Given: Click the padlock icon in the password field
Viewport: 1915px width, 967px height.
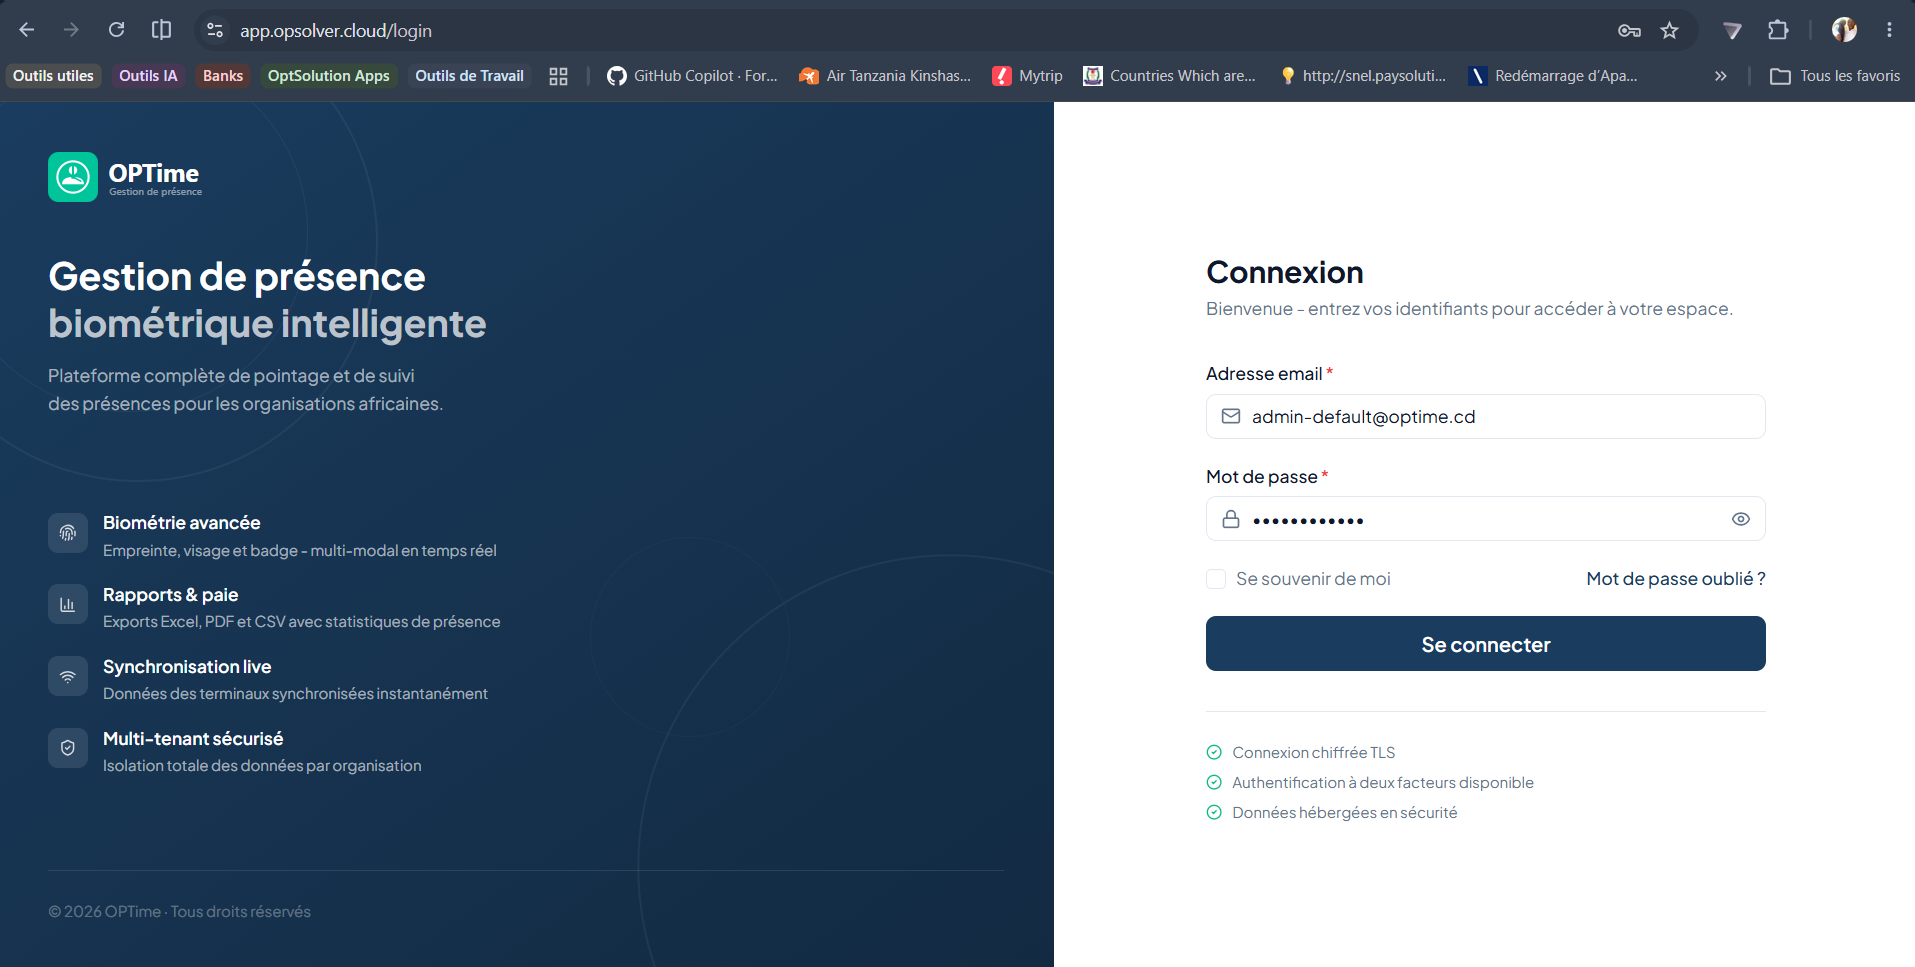Looking at the screenshot, I should point(1231,519).
